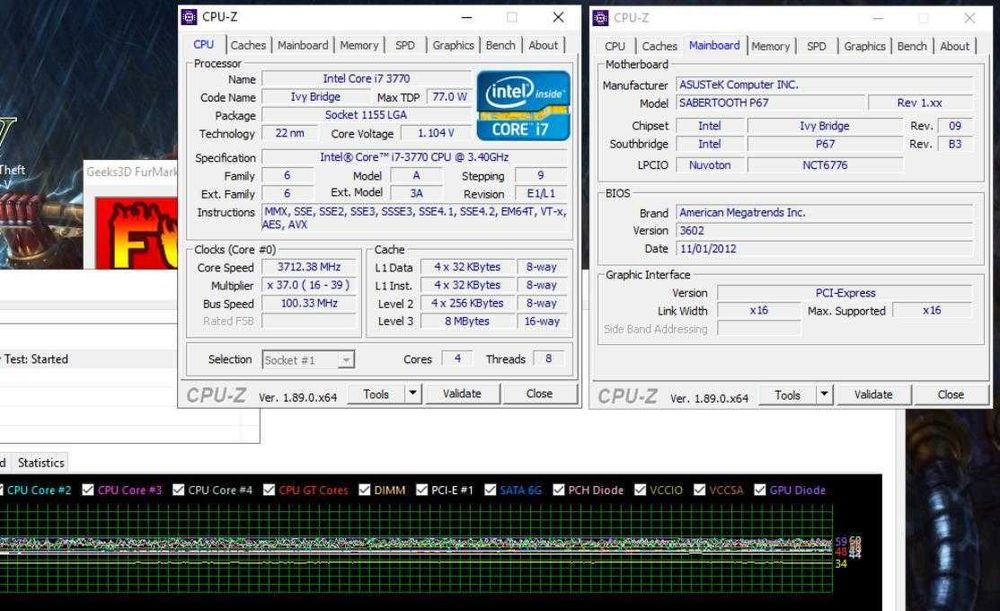Click the Bus Speed '100.33 MHz' value
The height and width of the screenshot is (611, 1000).
309,303
